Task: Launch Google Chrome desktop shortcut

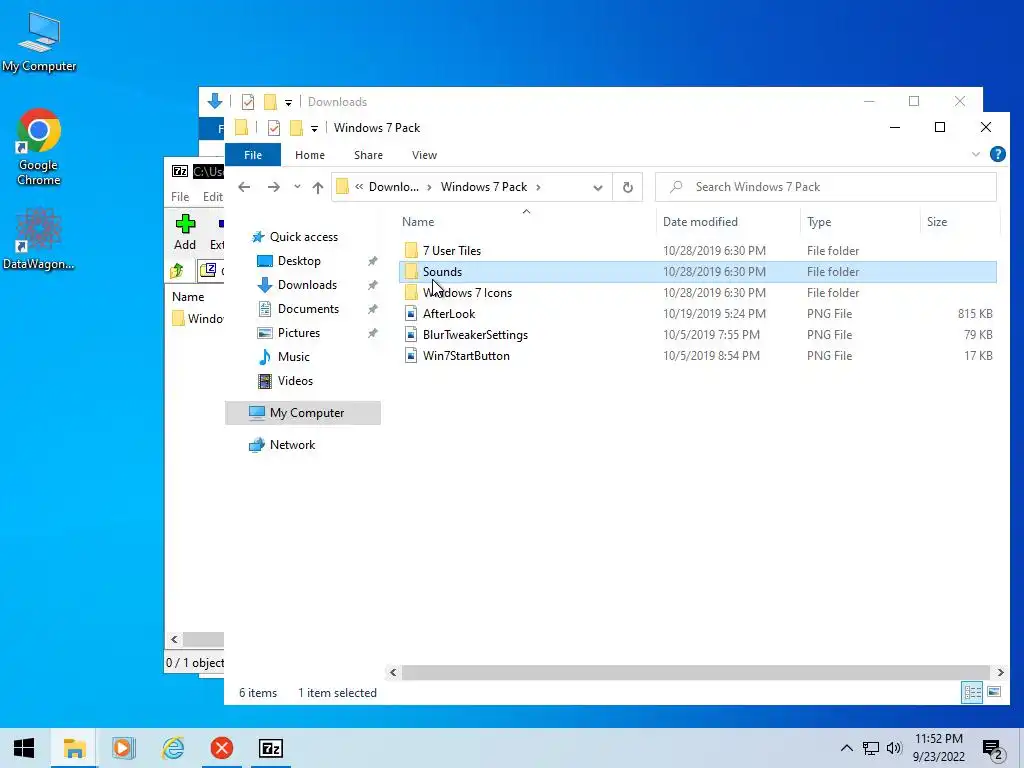Action: [x=39, y=147]
